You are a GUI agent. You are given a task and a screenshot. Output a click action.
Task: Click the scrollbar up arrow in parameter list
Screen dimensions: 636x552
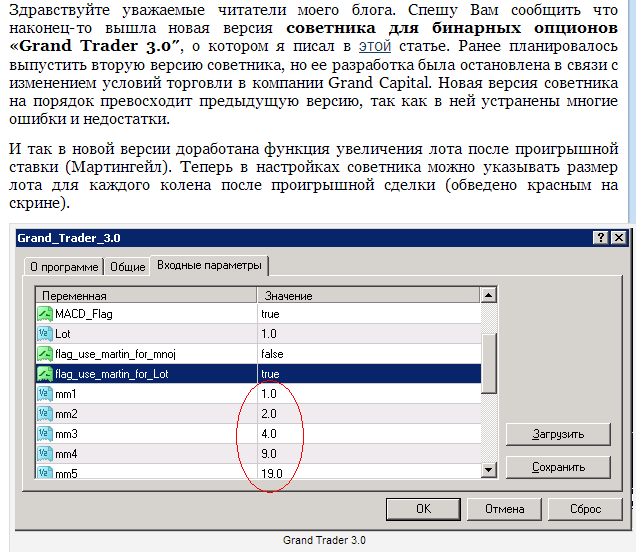coord(489,295)
